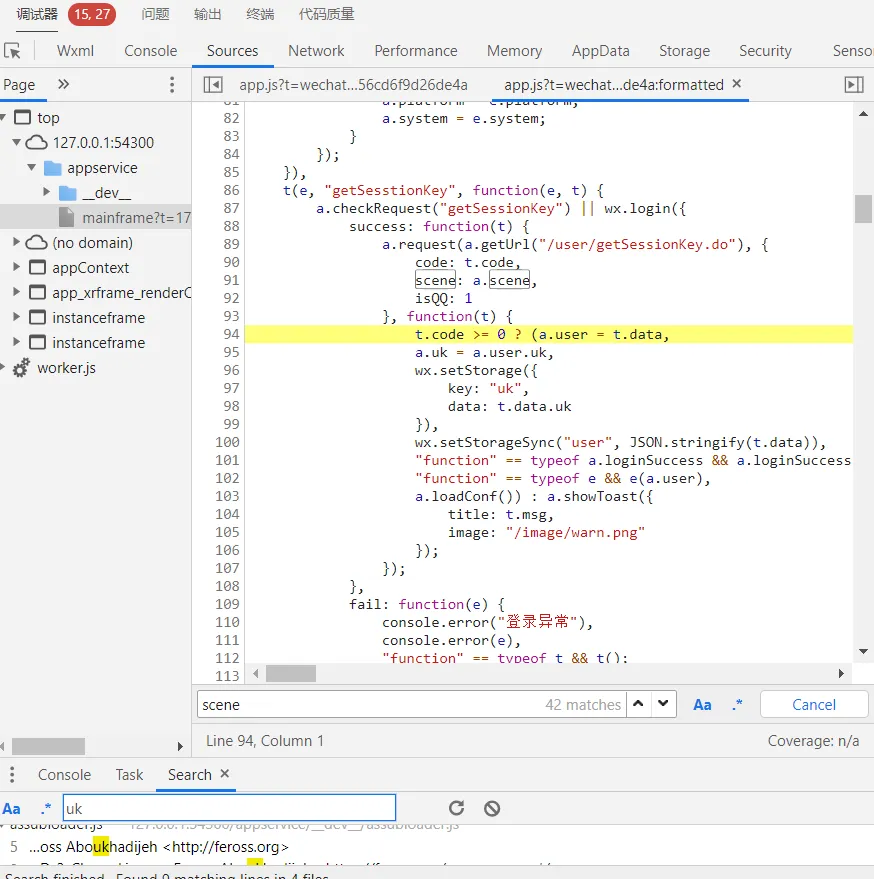
Task: Jump to previous scene match
Action: click(638, 704)
